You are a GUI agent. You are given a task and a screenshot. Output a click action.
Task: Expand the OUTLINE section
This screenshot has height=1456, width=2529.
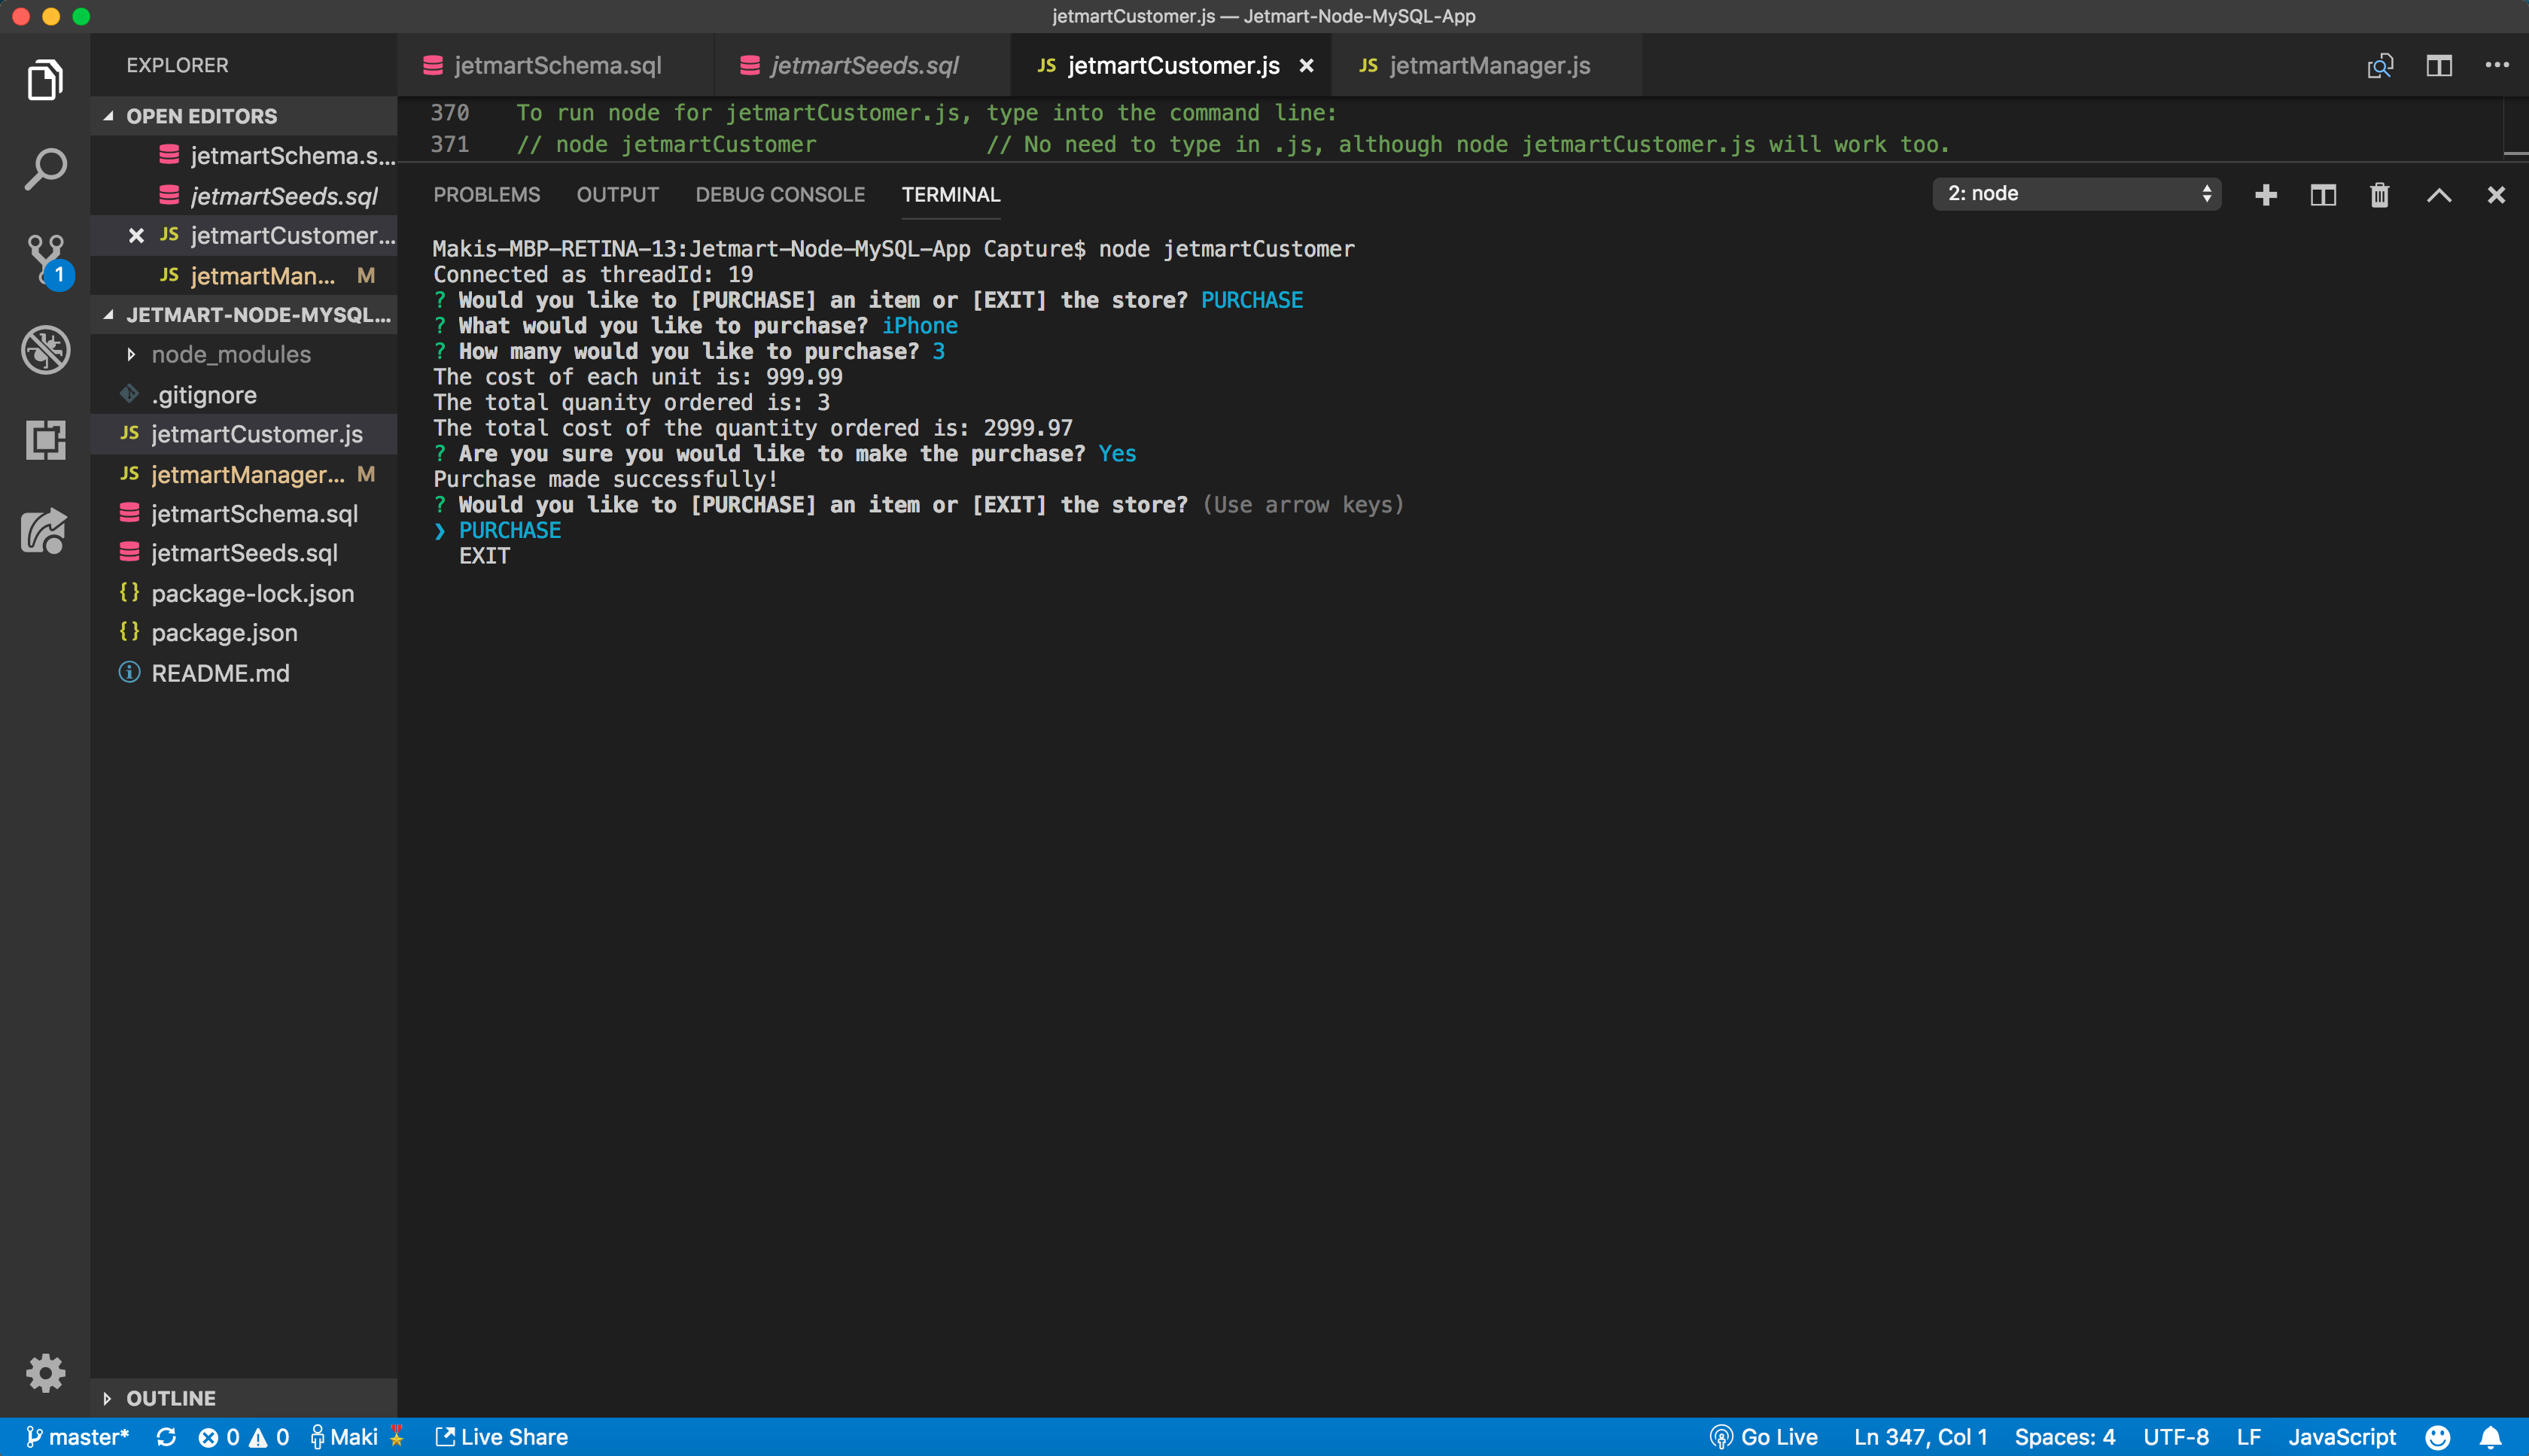click(170, 1398)
